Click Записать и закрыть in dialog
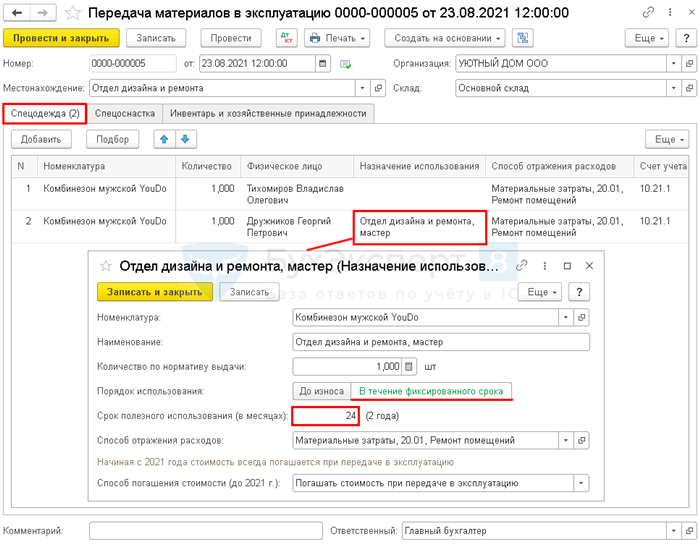This screenshot has width=700, height=544. tap(155, 292)
